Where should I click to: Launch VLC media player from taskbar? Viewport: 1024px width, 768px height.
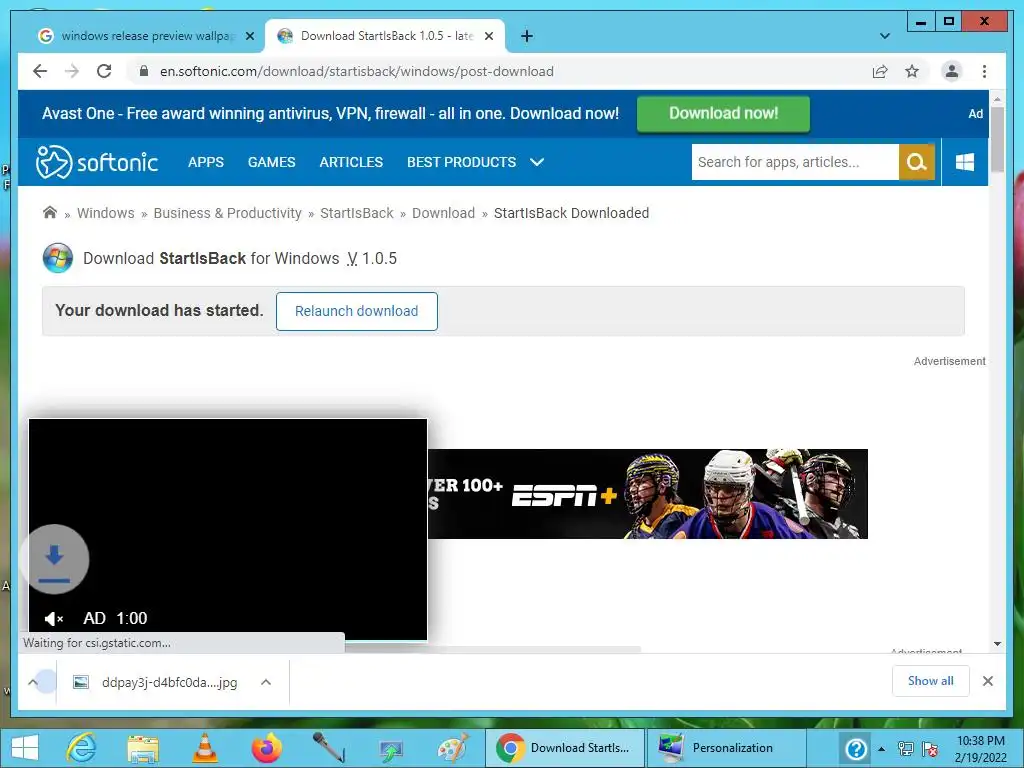204,748
